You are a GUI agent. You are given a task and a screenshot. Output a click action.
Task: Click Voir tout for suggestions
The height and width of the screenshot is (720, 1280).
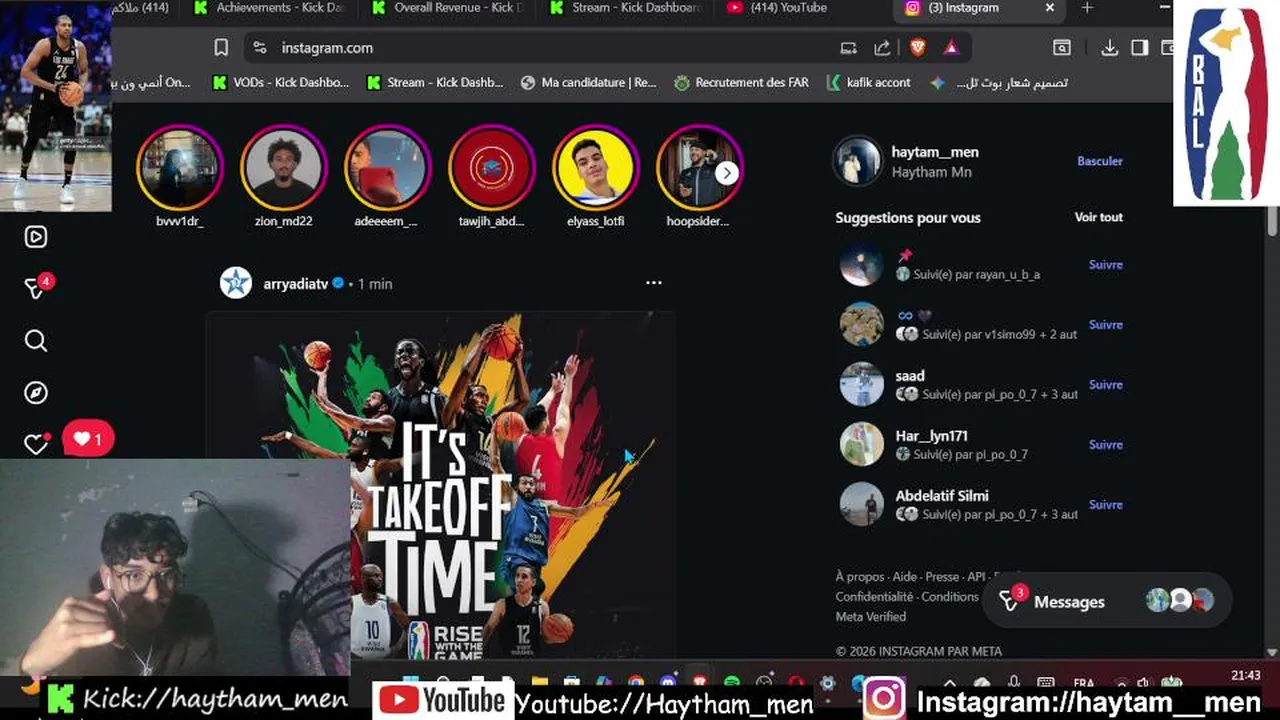pos(1099,217)
